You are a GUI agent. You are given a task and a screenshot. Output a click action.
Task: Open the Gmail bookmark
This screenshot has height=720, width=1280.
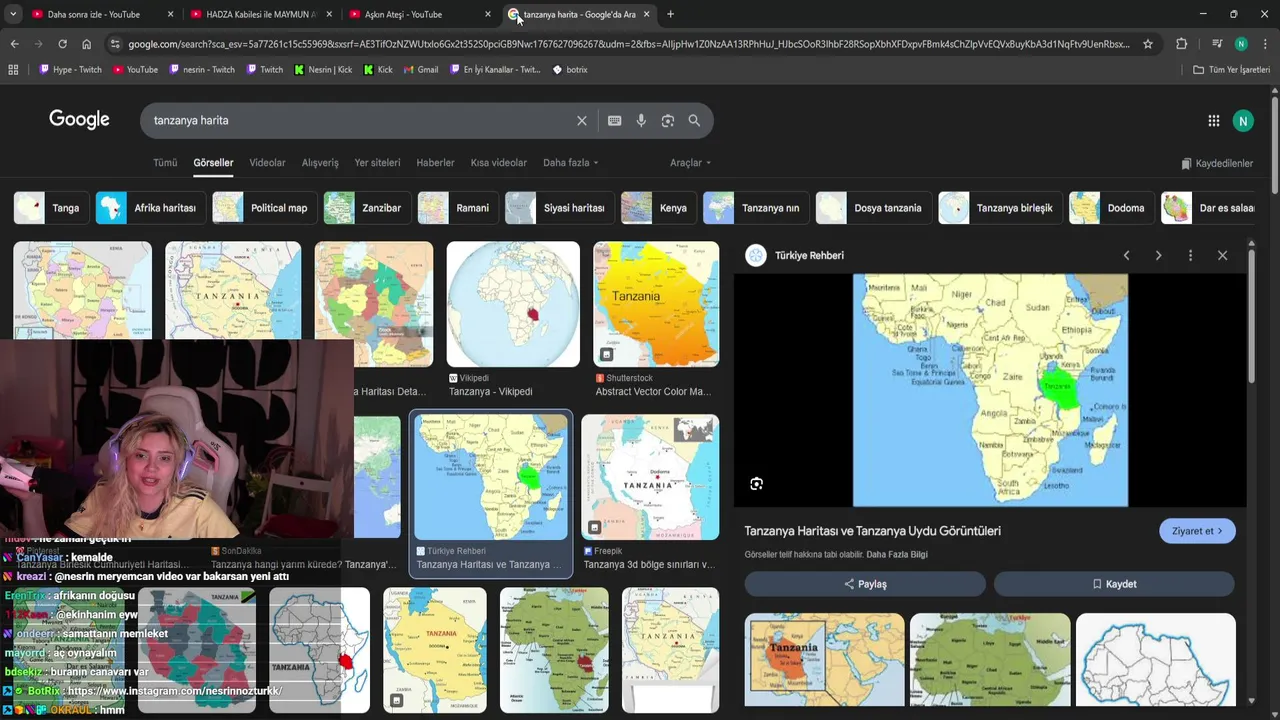click(x=421, y=70)
